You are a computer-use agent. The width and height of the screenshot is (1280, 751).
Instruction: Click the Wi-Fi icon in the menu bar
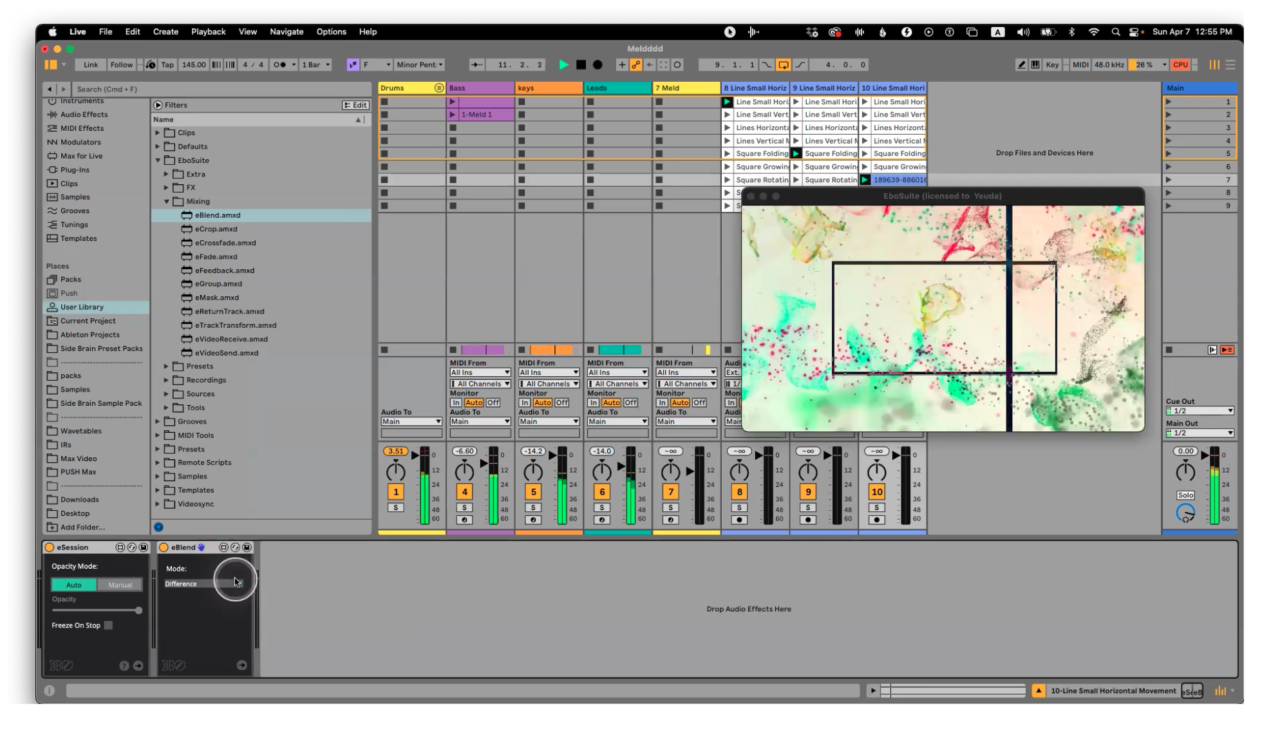pyautogui.click(x=1093, y=31)
